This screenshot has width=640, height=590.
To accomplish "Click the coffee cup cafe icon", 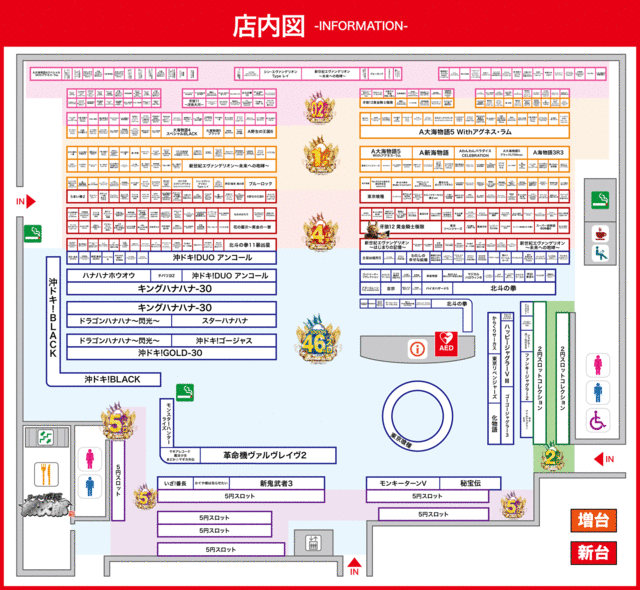I will 600,233.
